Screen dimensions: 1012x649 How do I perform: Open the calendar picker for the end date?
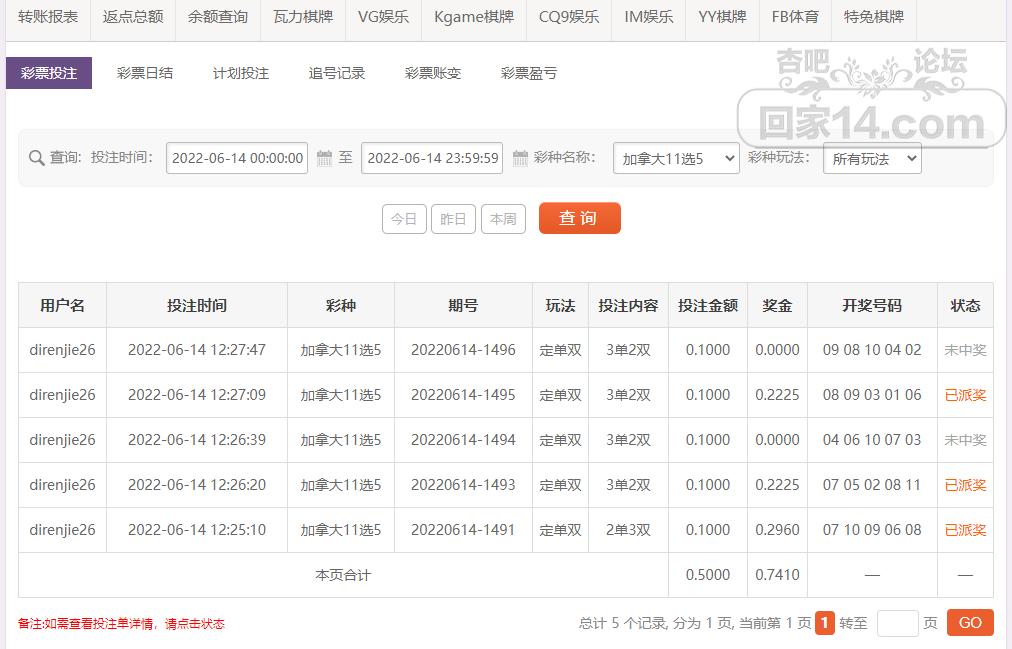click(521, 158)
